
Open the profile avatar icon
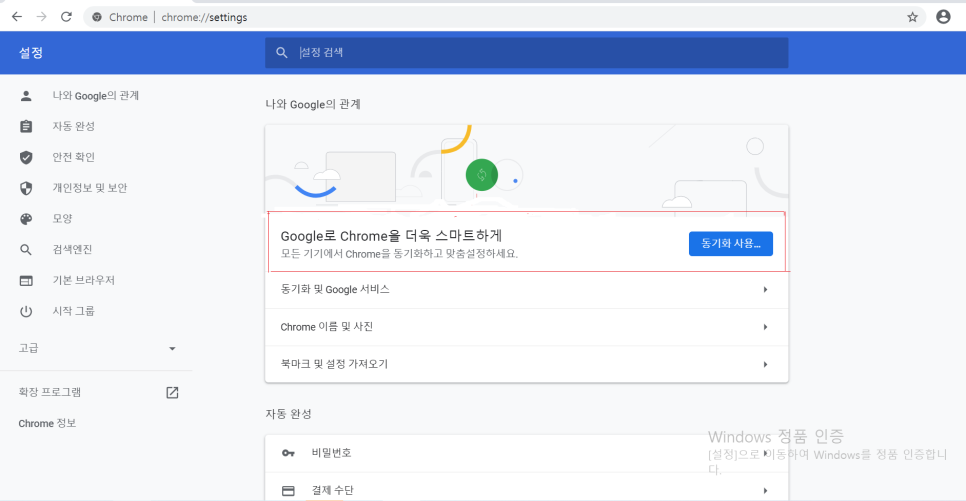point(943,17)
